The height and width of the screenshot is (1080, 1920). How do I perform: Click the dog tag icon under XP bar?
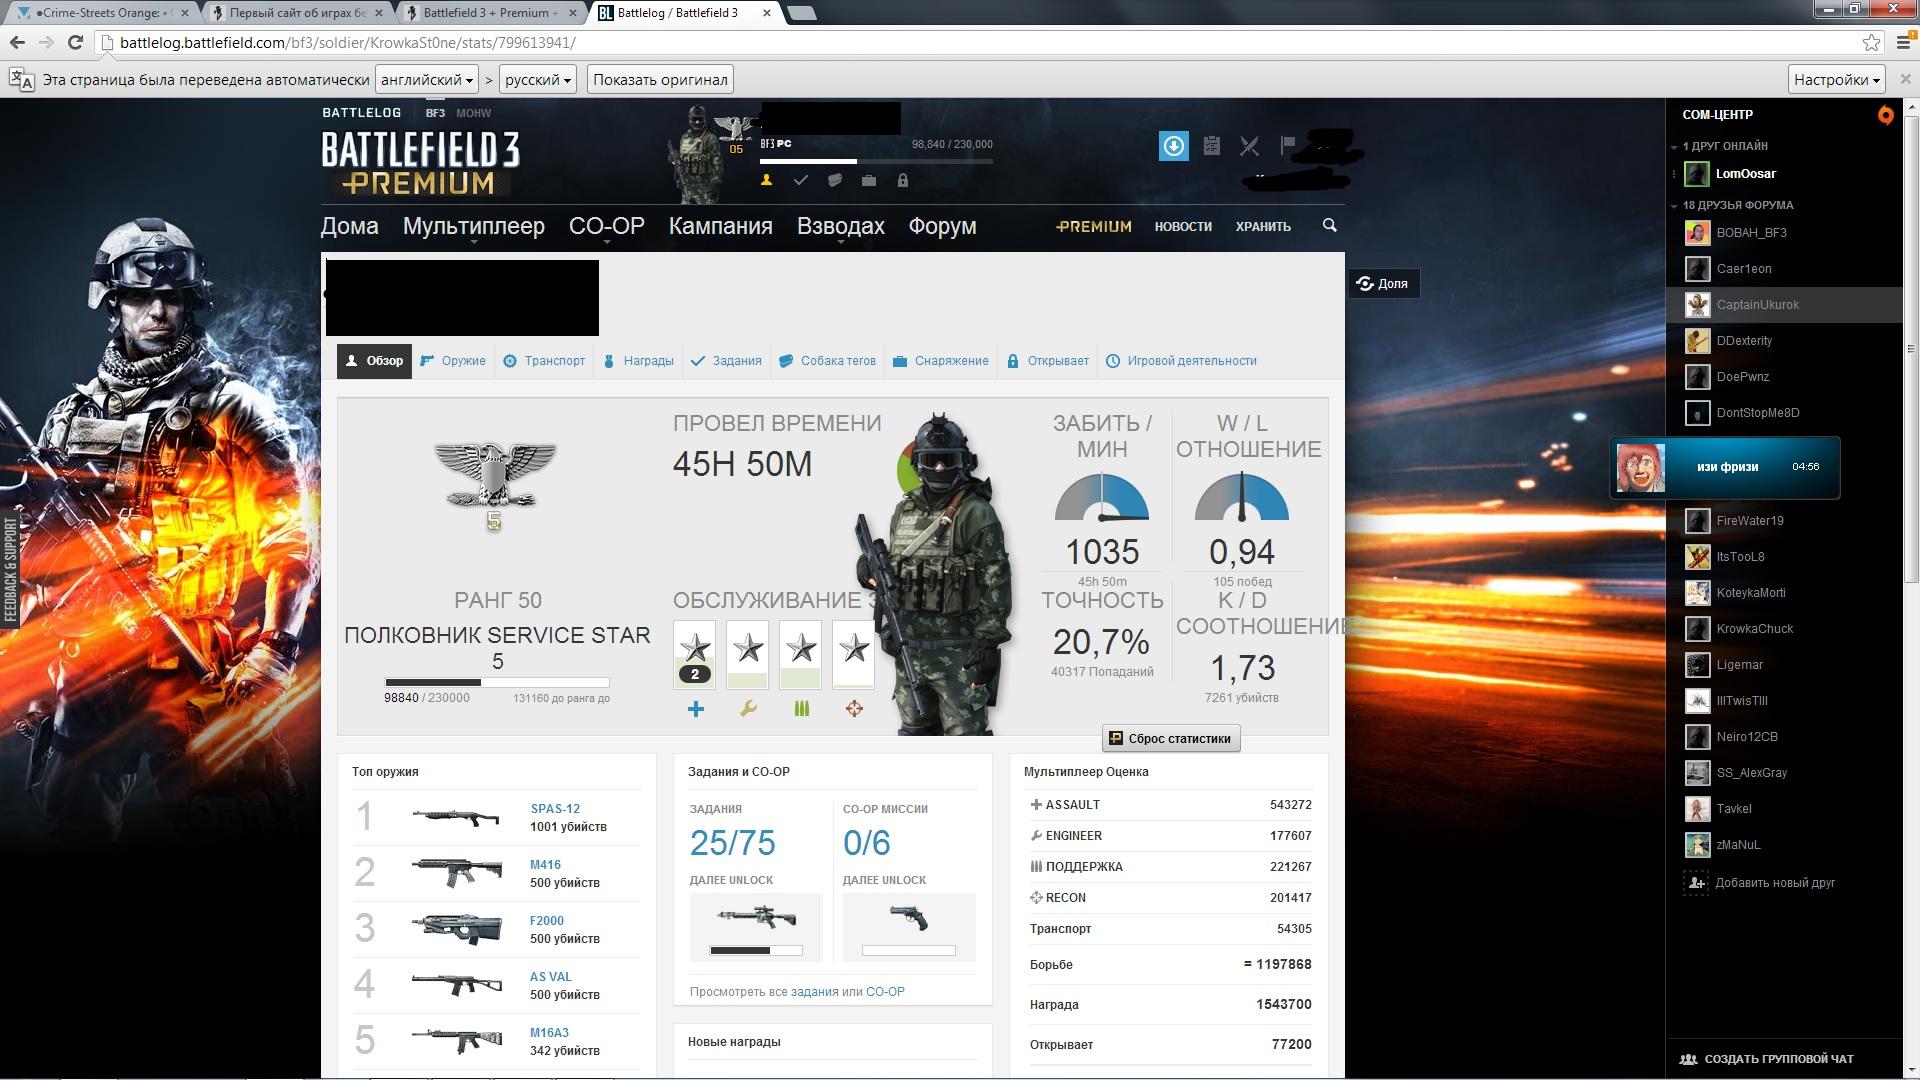click(x=834, y=180)
